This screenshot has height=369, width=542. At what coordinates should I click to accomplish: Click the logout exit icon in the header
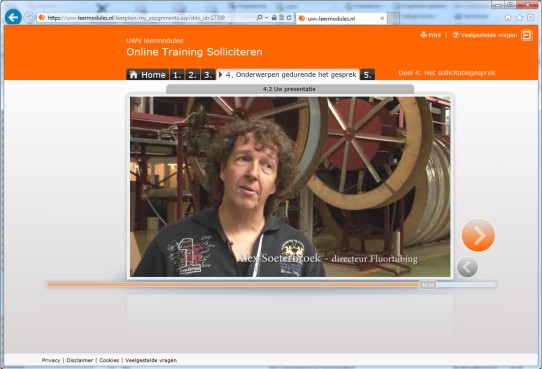527,35
